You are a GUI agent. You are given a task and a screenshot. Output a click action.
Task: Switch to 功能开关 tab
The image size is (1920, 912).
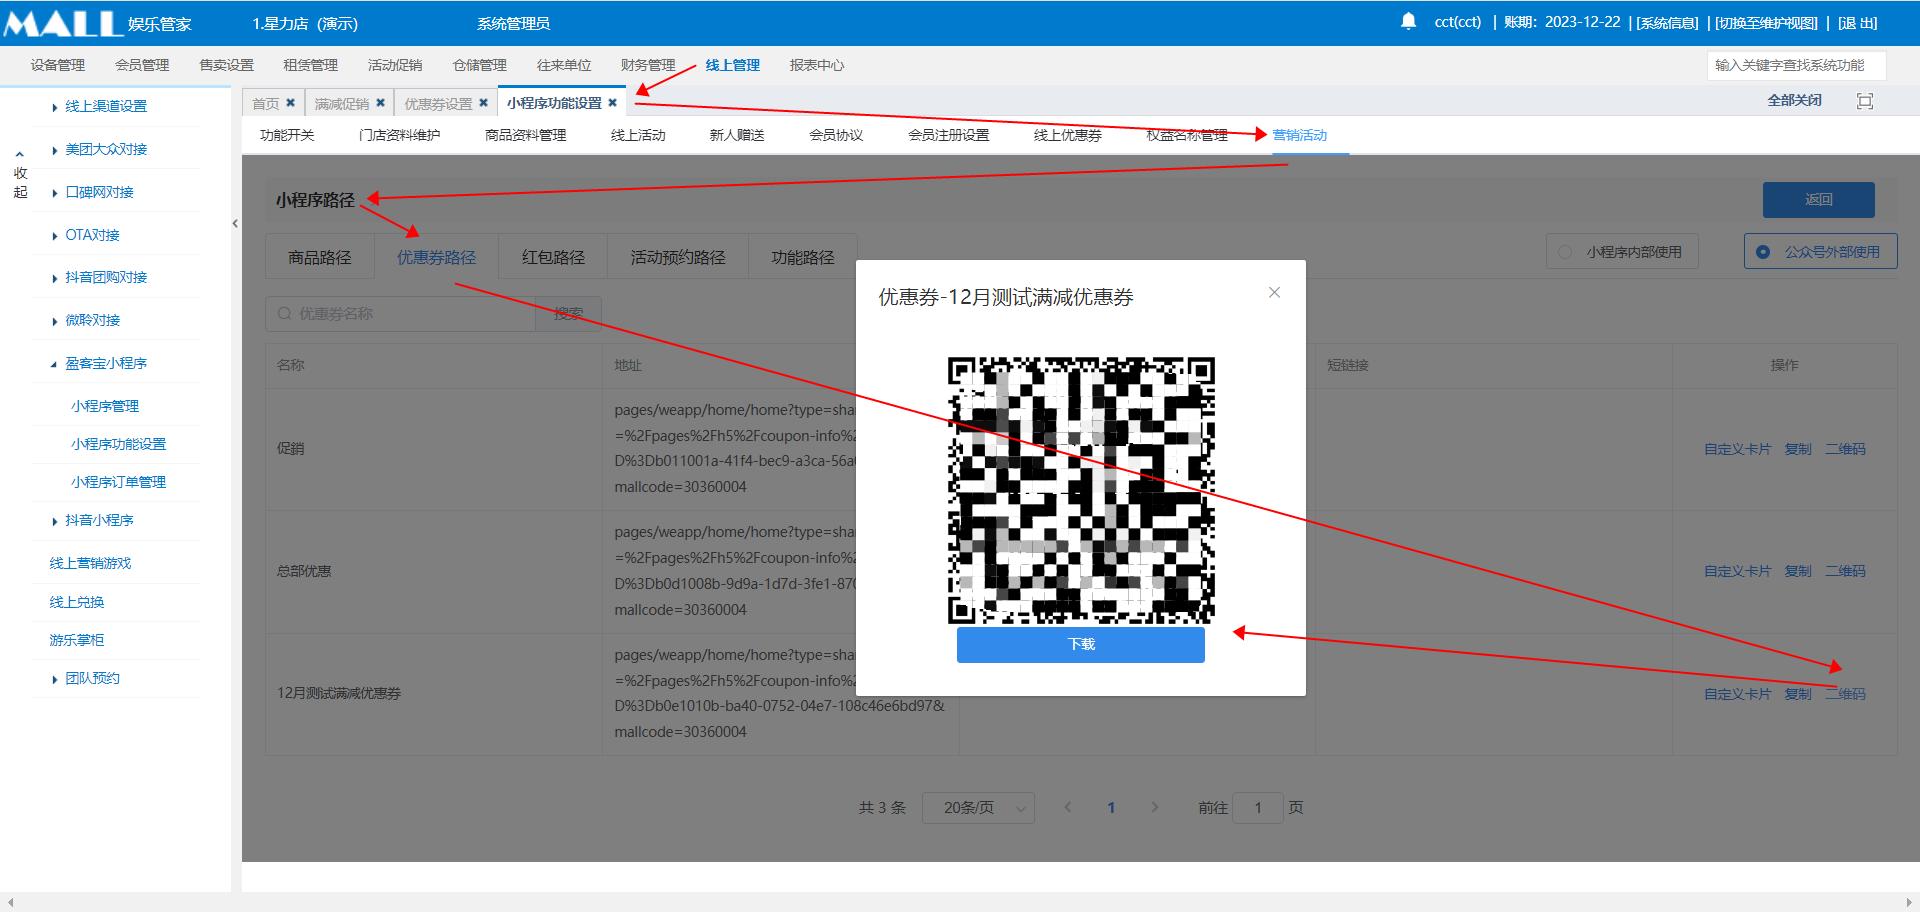(x=287, y=135)
